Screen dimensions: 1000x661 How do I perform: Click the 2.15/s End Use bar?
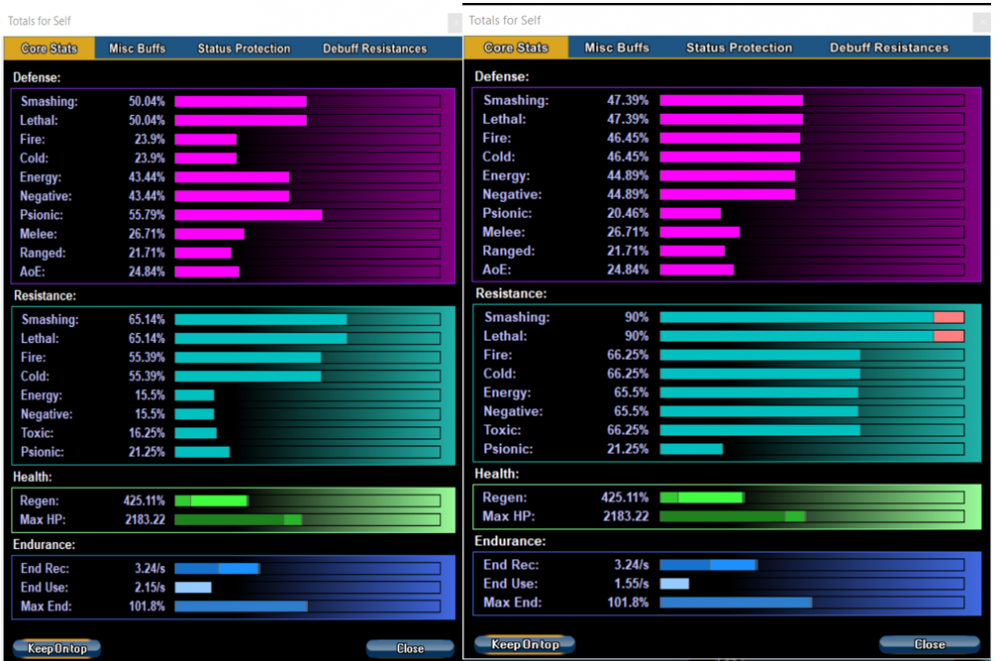point(193,587)
